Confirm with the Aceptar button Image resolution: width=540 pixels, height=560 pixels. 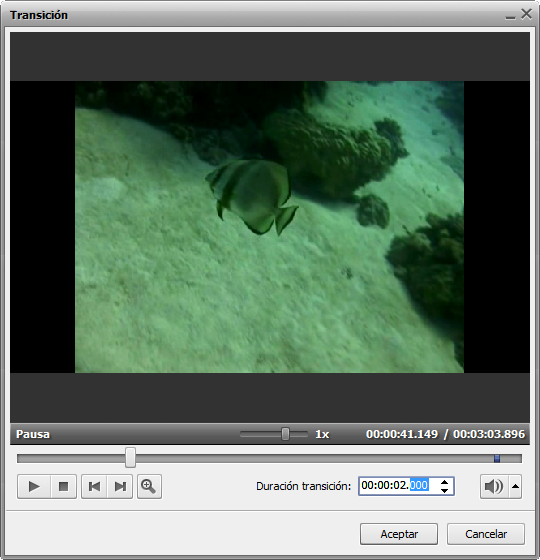[x=399, y=534]
